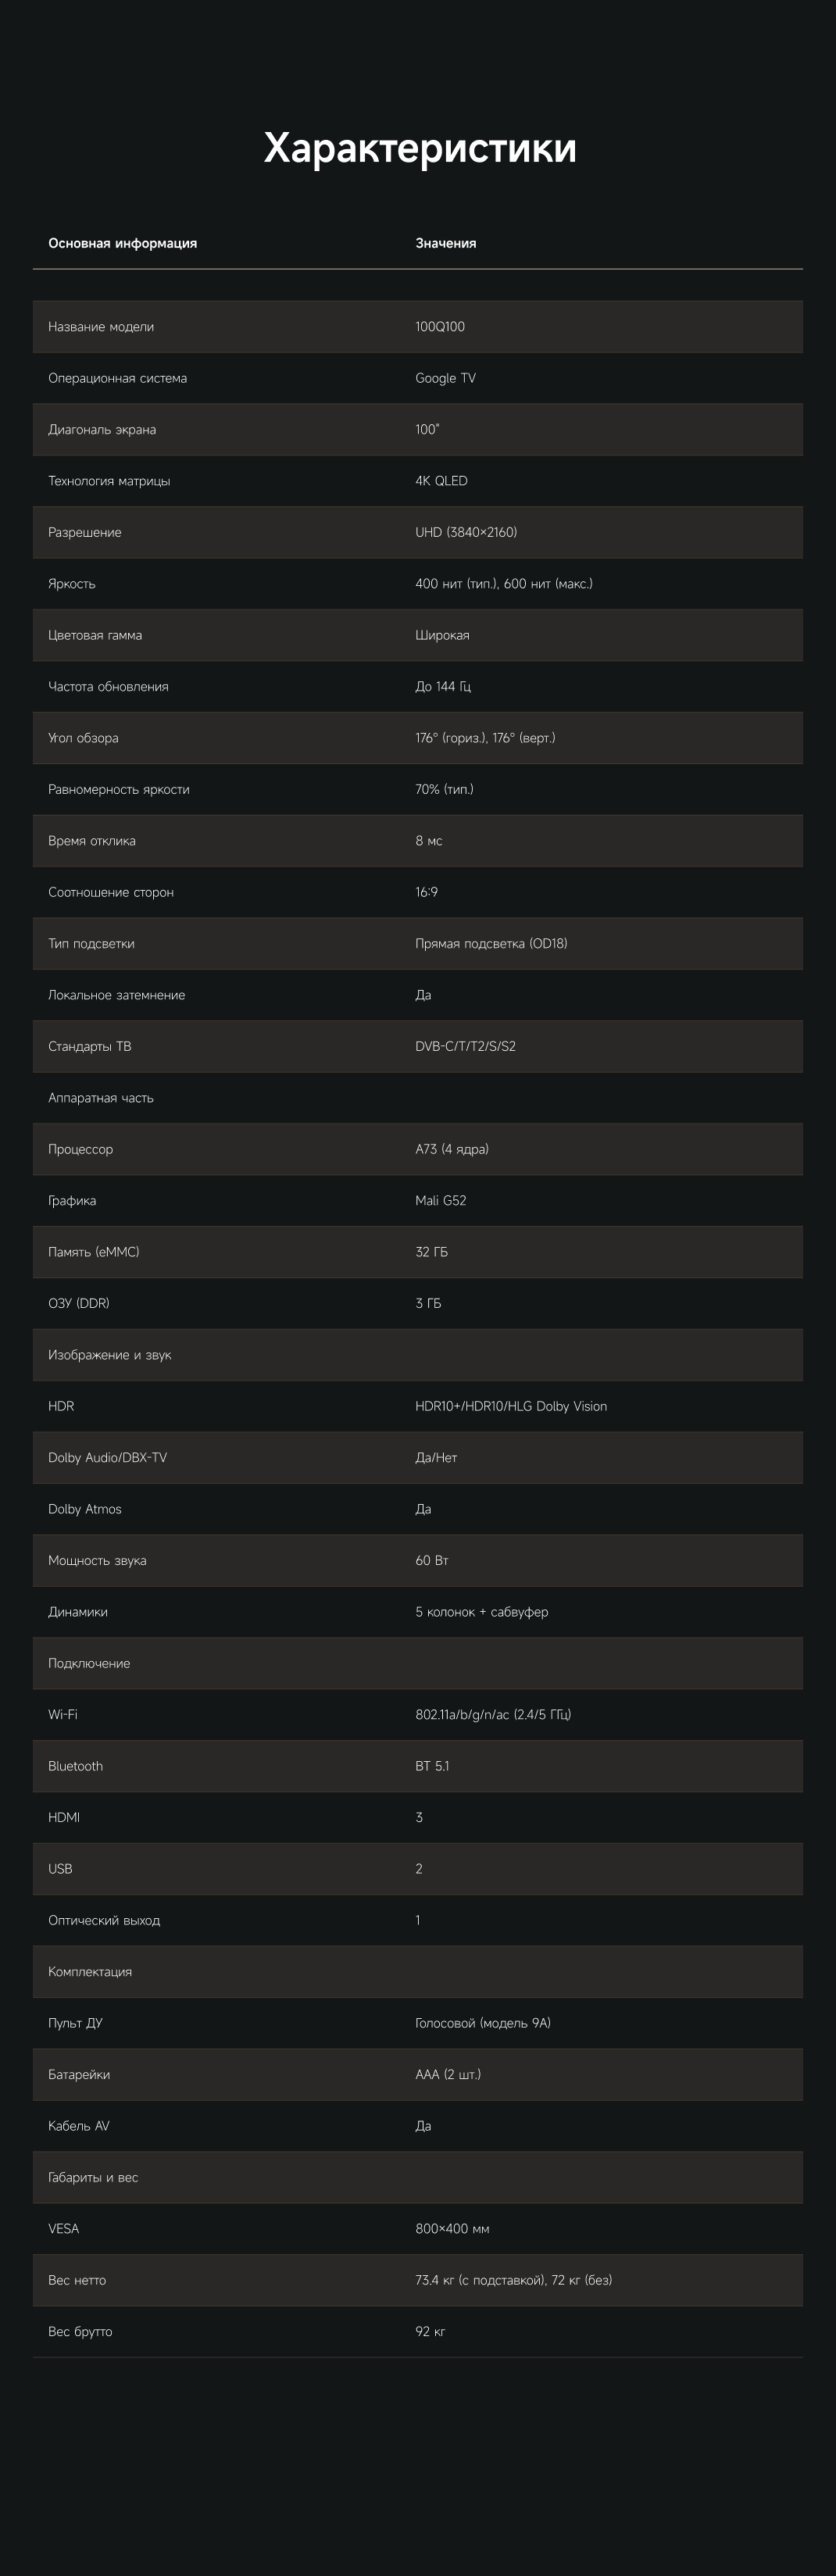The image size is (836, 2576).
Task: Click the Аппаратная часть section heading
Action: (101, 1098)
